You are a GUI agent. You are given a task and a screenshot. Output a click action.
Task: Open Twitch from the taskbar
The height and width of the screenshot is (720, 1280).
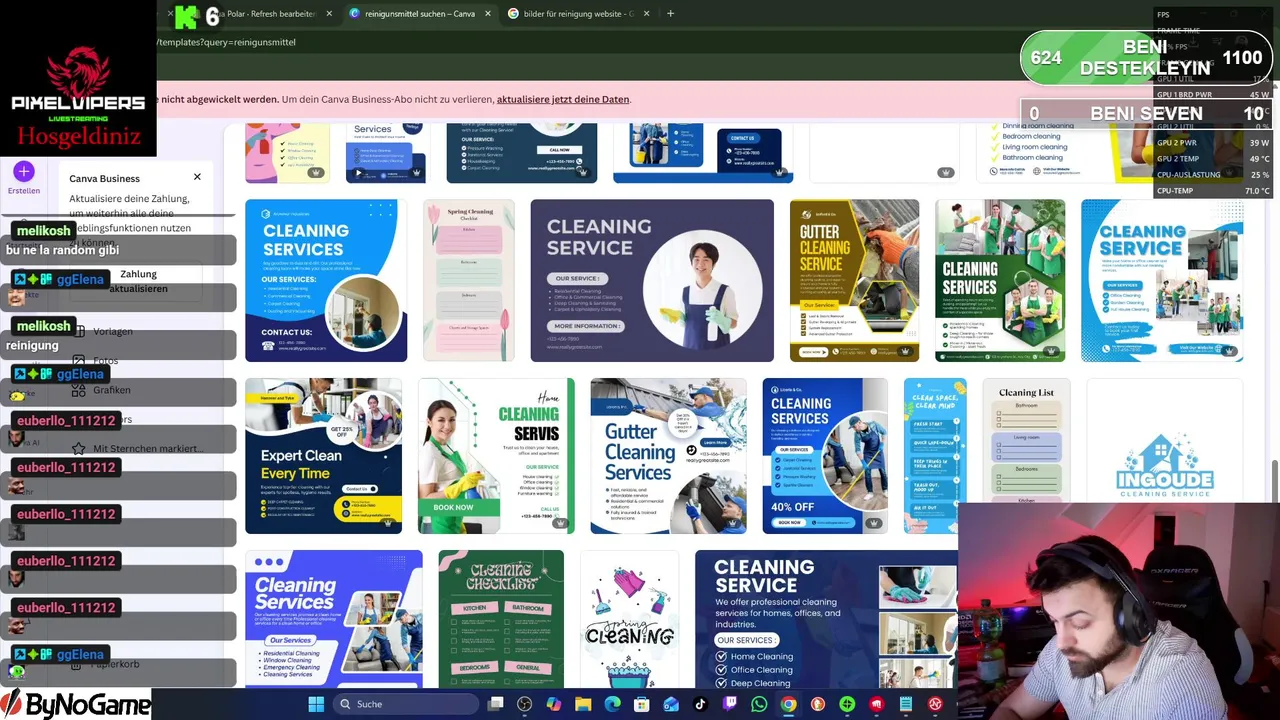729,704
